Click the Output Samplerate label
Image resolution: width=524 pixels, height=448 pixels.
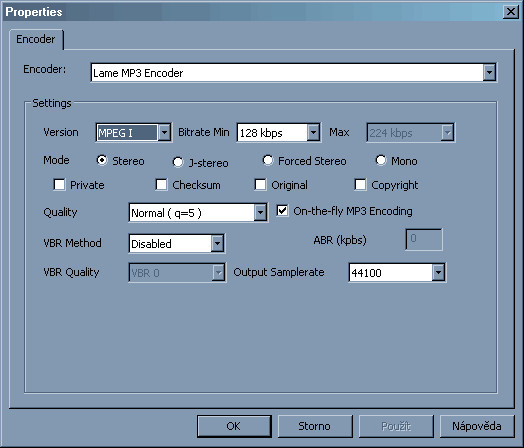pyautogui.click(x=279, y=272)
